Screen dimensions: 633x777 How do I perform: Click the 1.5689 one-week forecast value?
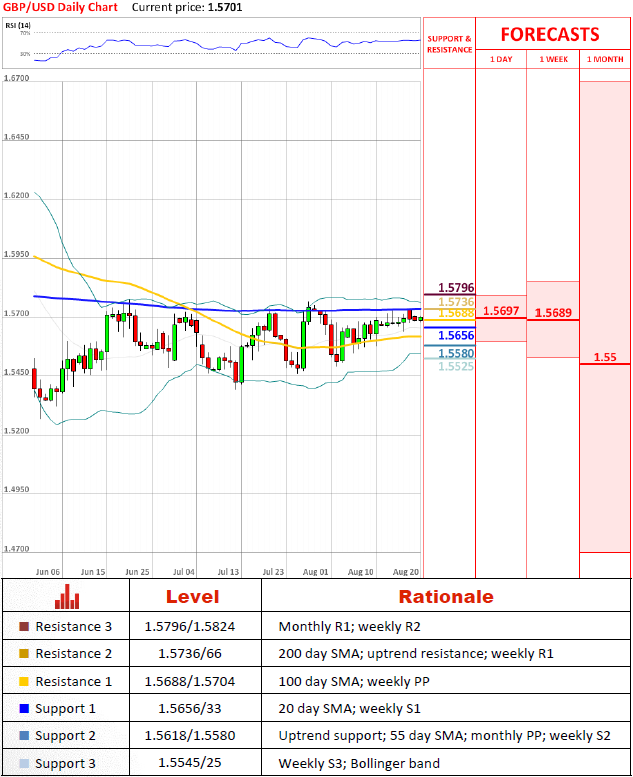pos(553,313)
